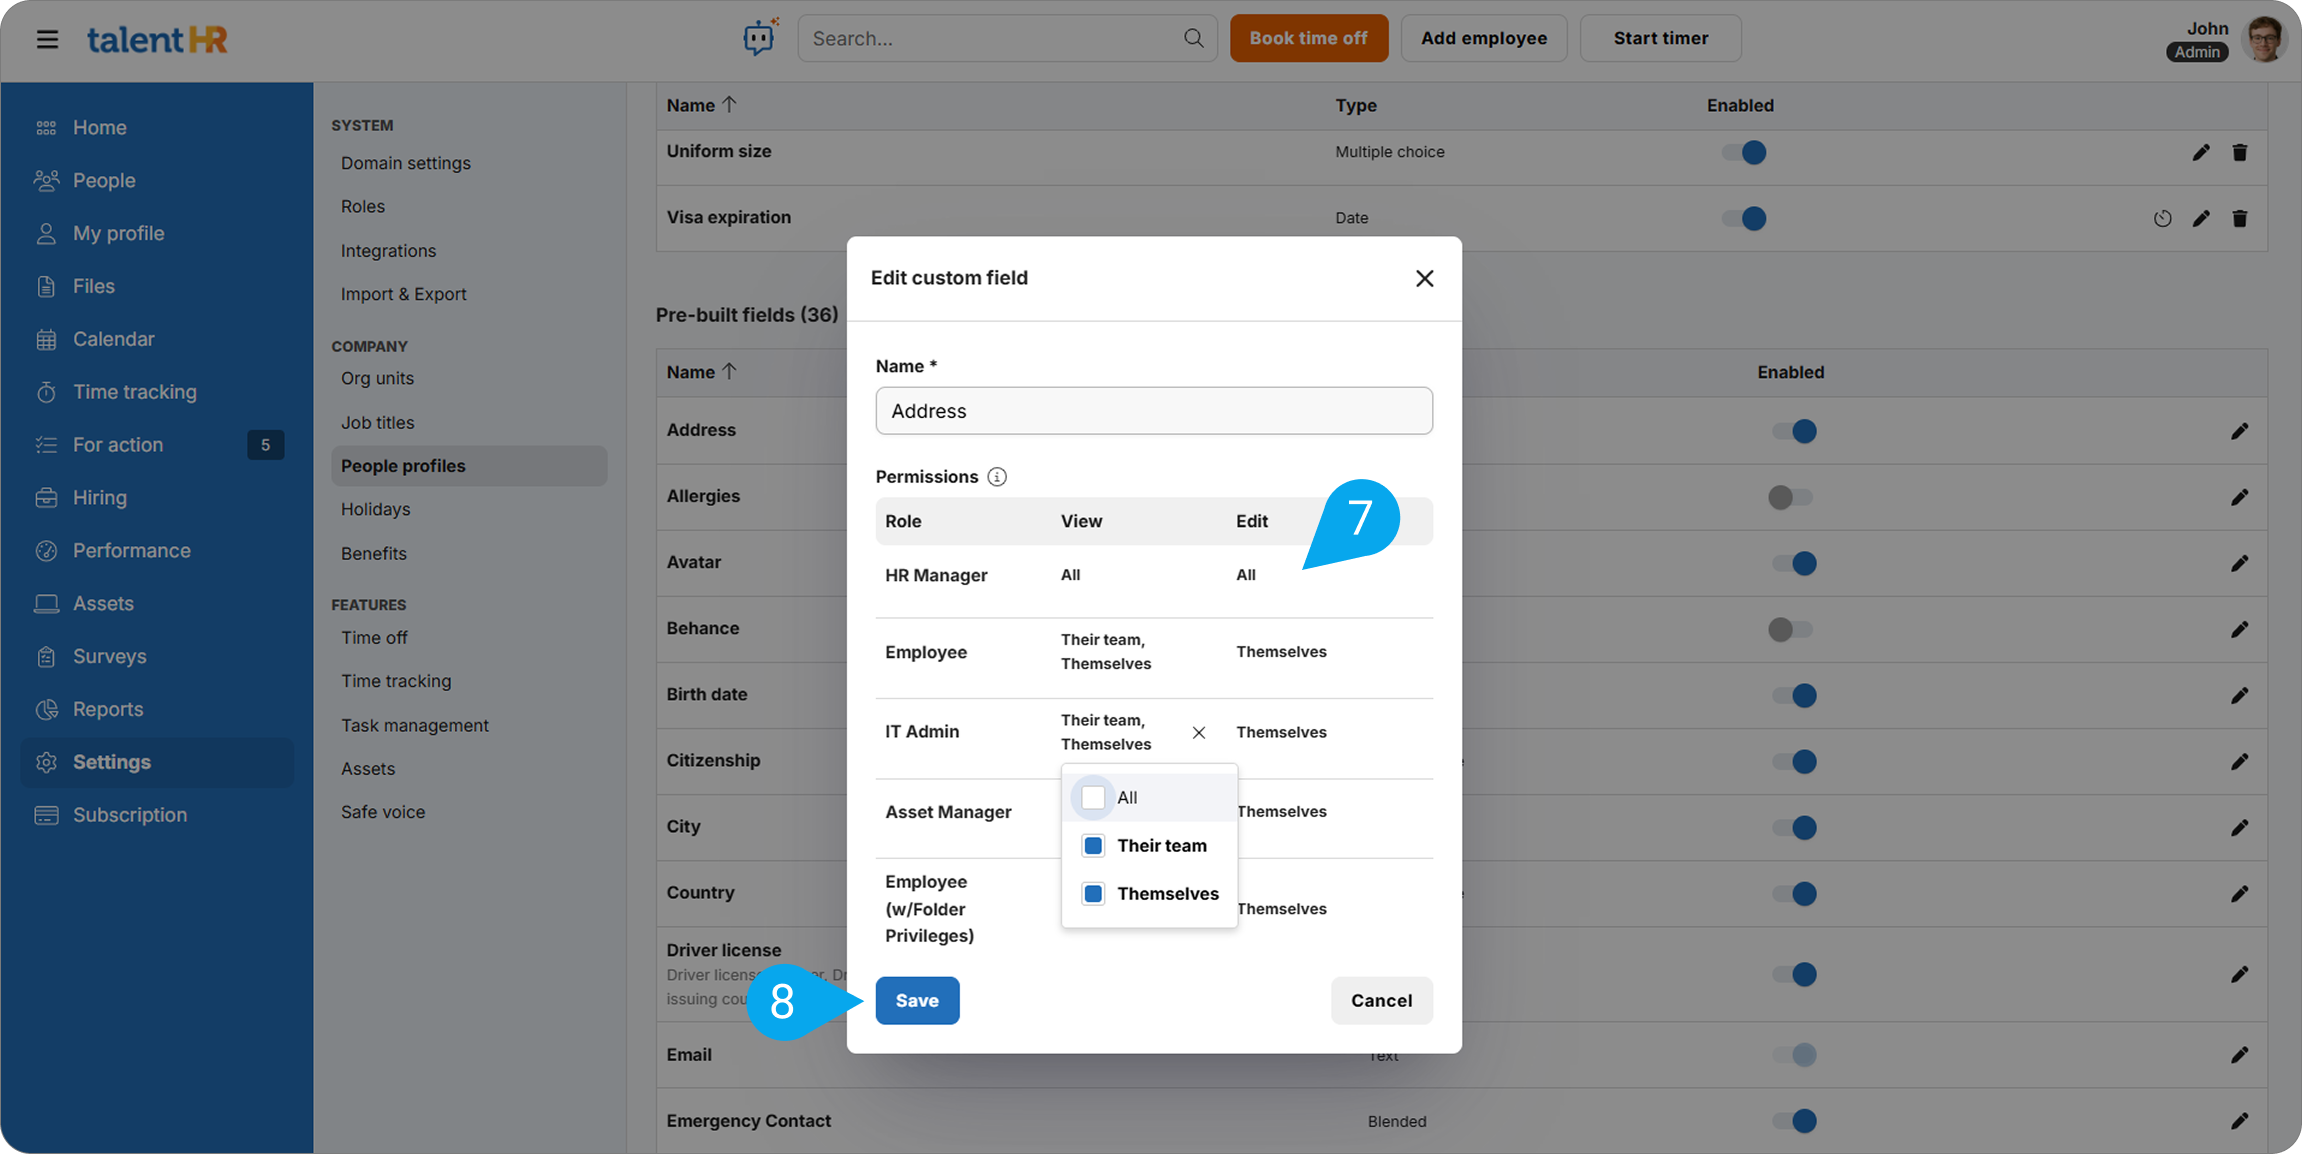Image resolution: width=2302 pixels, height=1154 pixels.
Task: Go to Time tracking in sidebar
Action: [134, 392]
